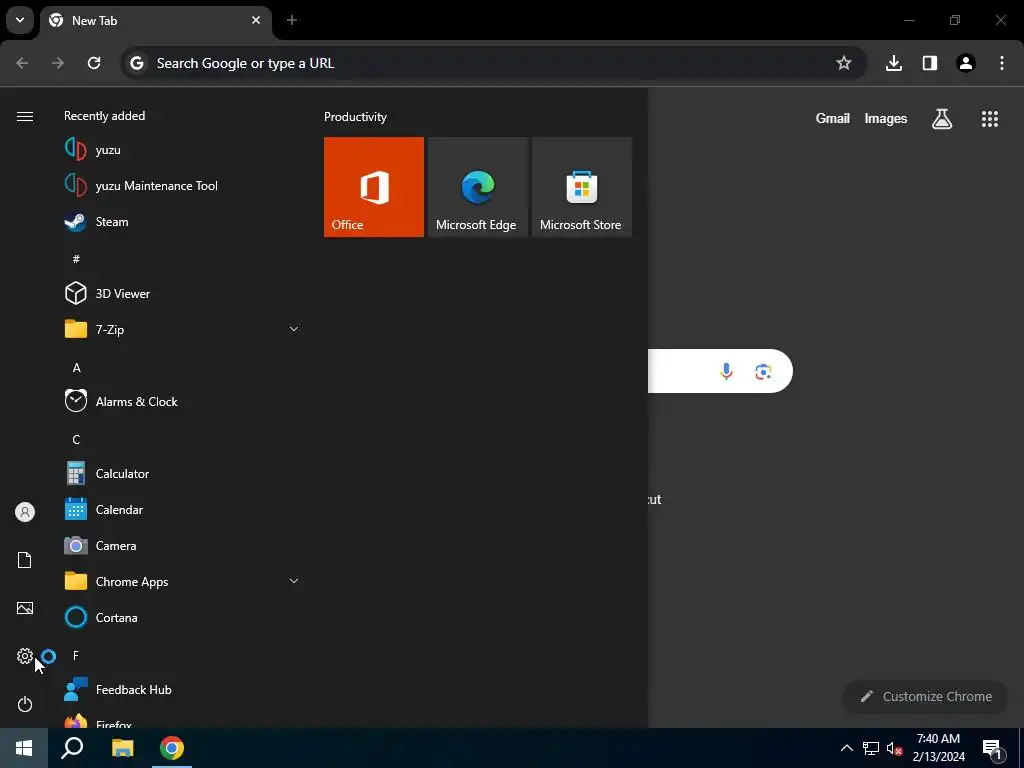
Task: Open Google Images link
Action: (x=886, y=118)
